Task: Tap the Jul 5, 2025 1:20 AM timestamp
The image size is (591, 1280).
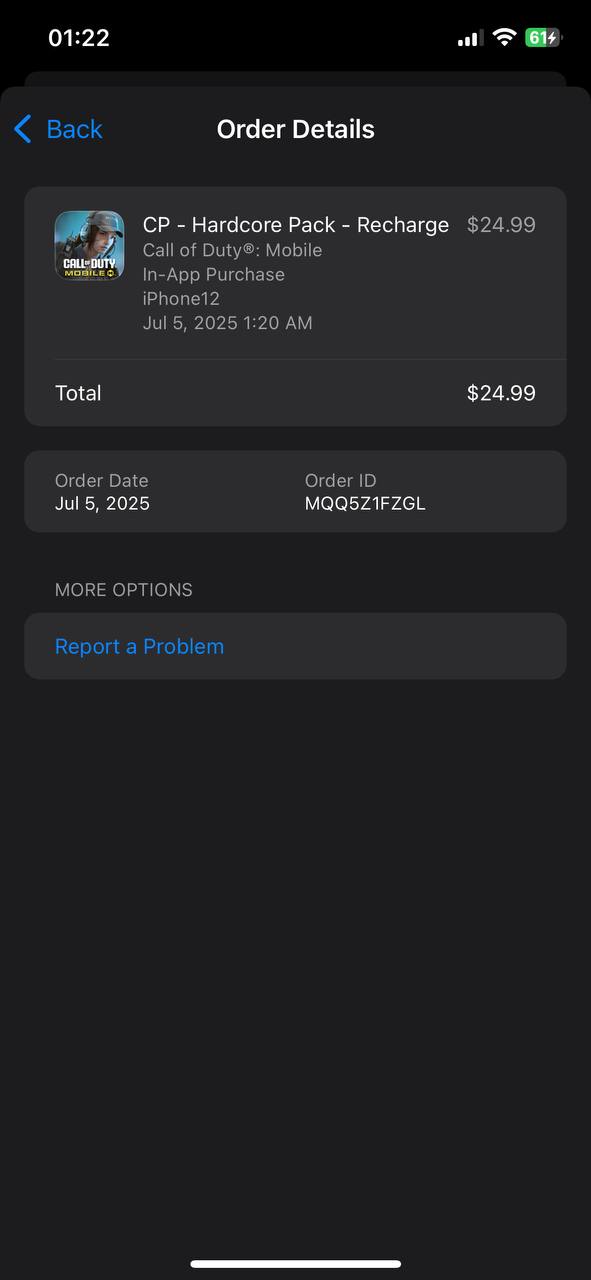Action: pos(228,322)
